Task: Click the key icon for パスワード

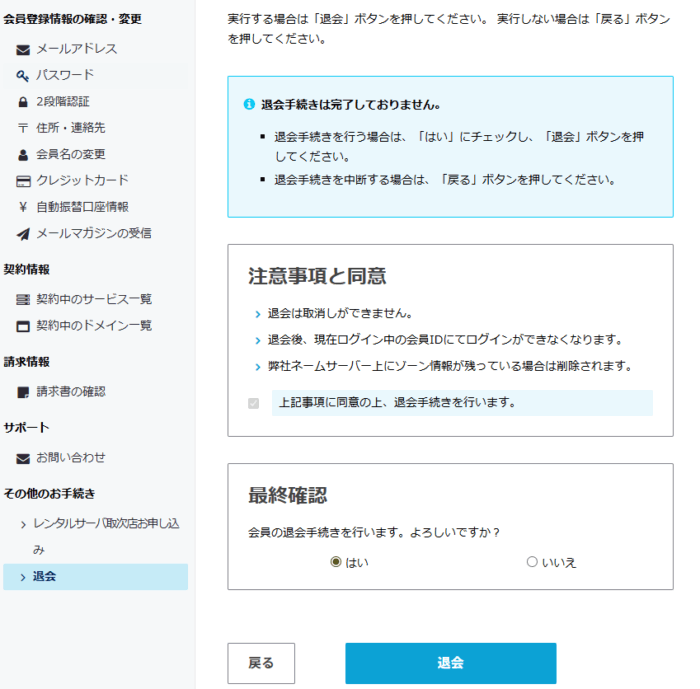Action: pyautogui.click(x=23, y=75)
